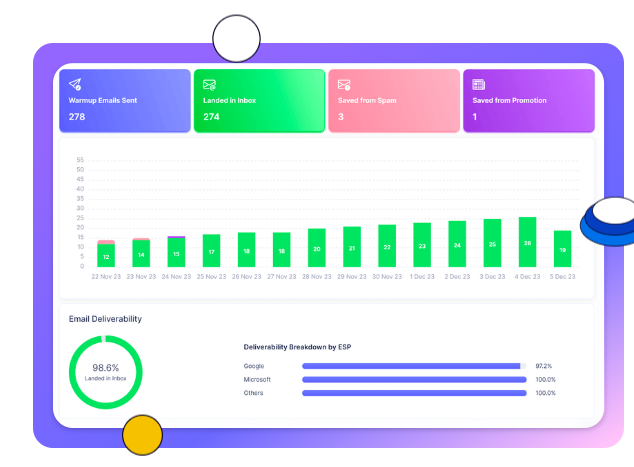634x467 pixels.
Task: Select the Saved from Promotion card
Action: click(x=528, y=101)
